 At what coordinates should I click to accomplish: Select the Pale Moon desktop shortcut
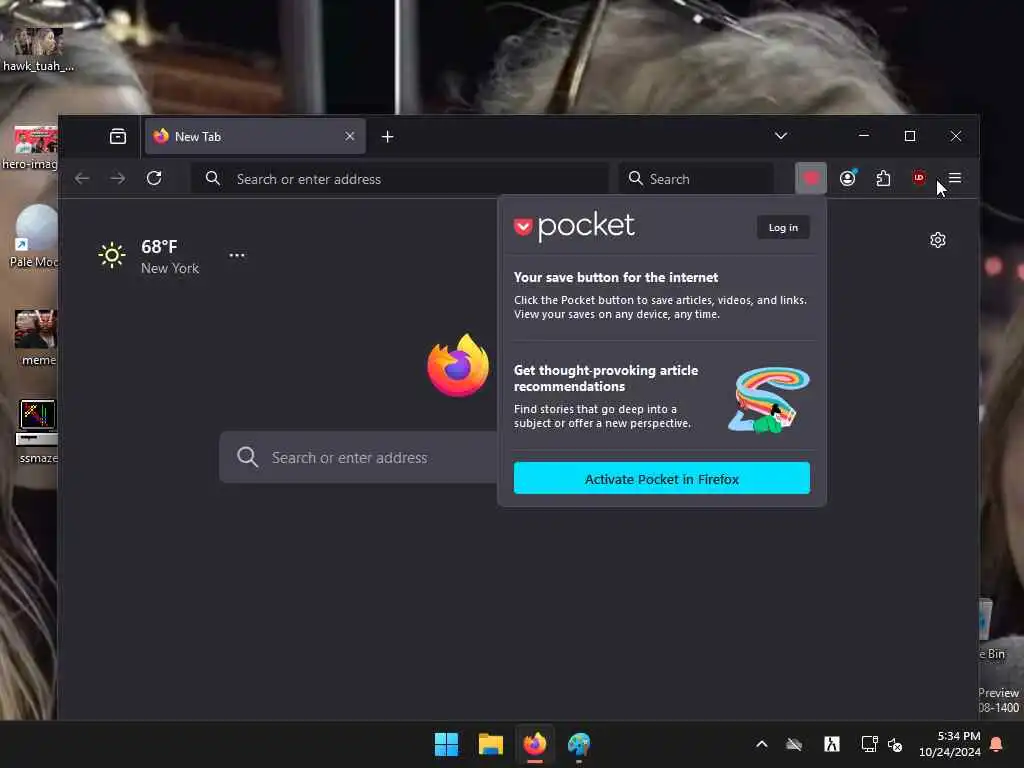tap(34, 236)
